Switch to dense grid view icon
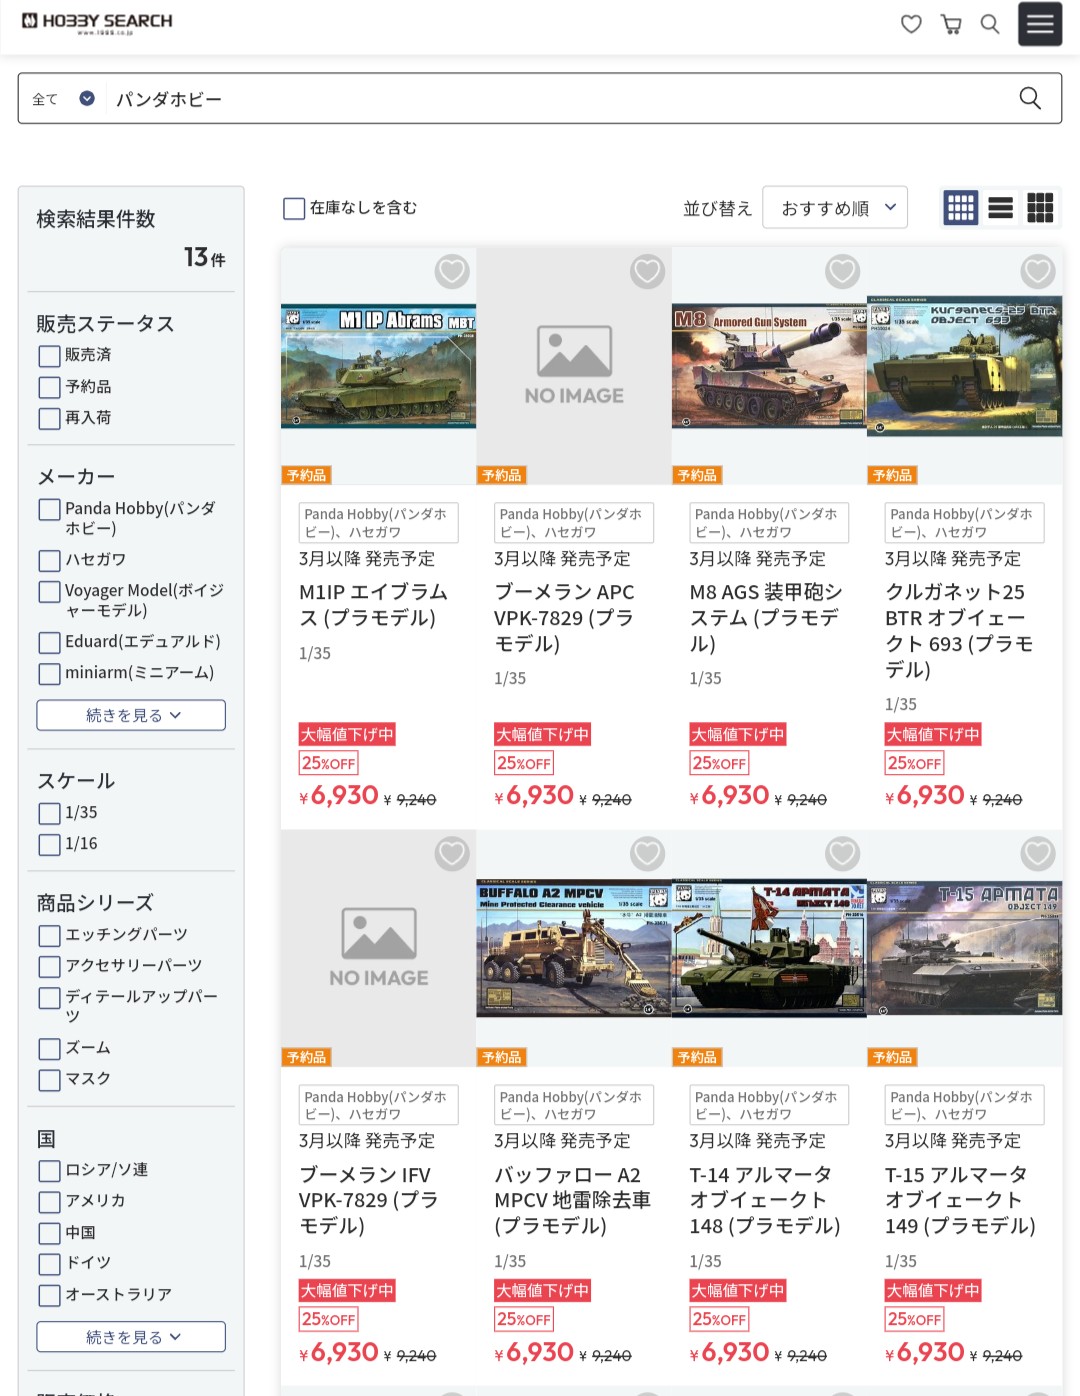 pyautogui.click(x=1040, y=208)
